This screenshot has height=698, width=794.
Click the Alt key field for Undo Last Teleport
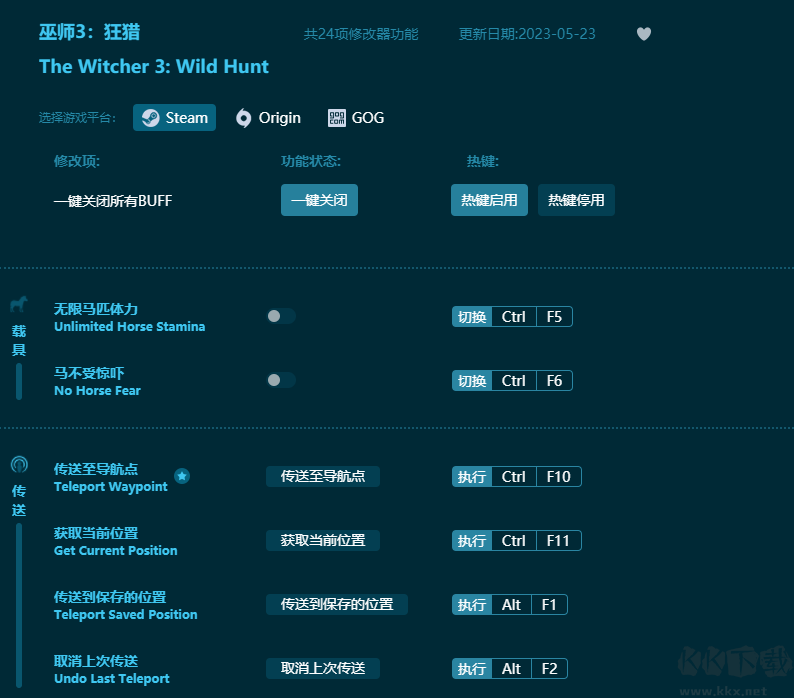click(x=511, y=669)
